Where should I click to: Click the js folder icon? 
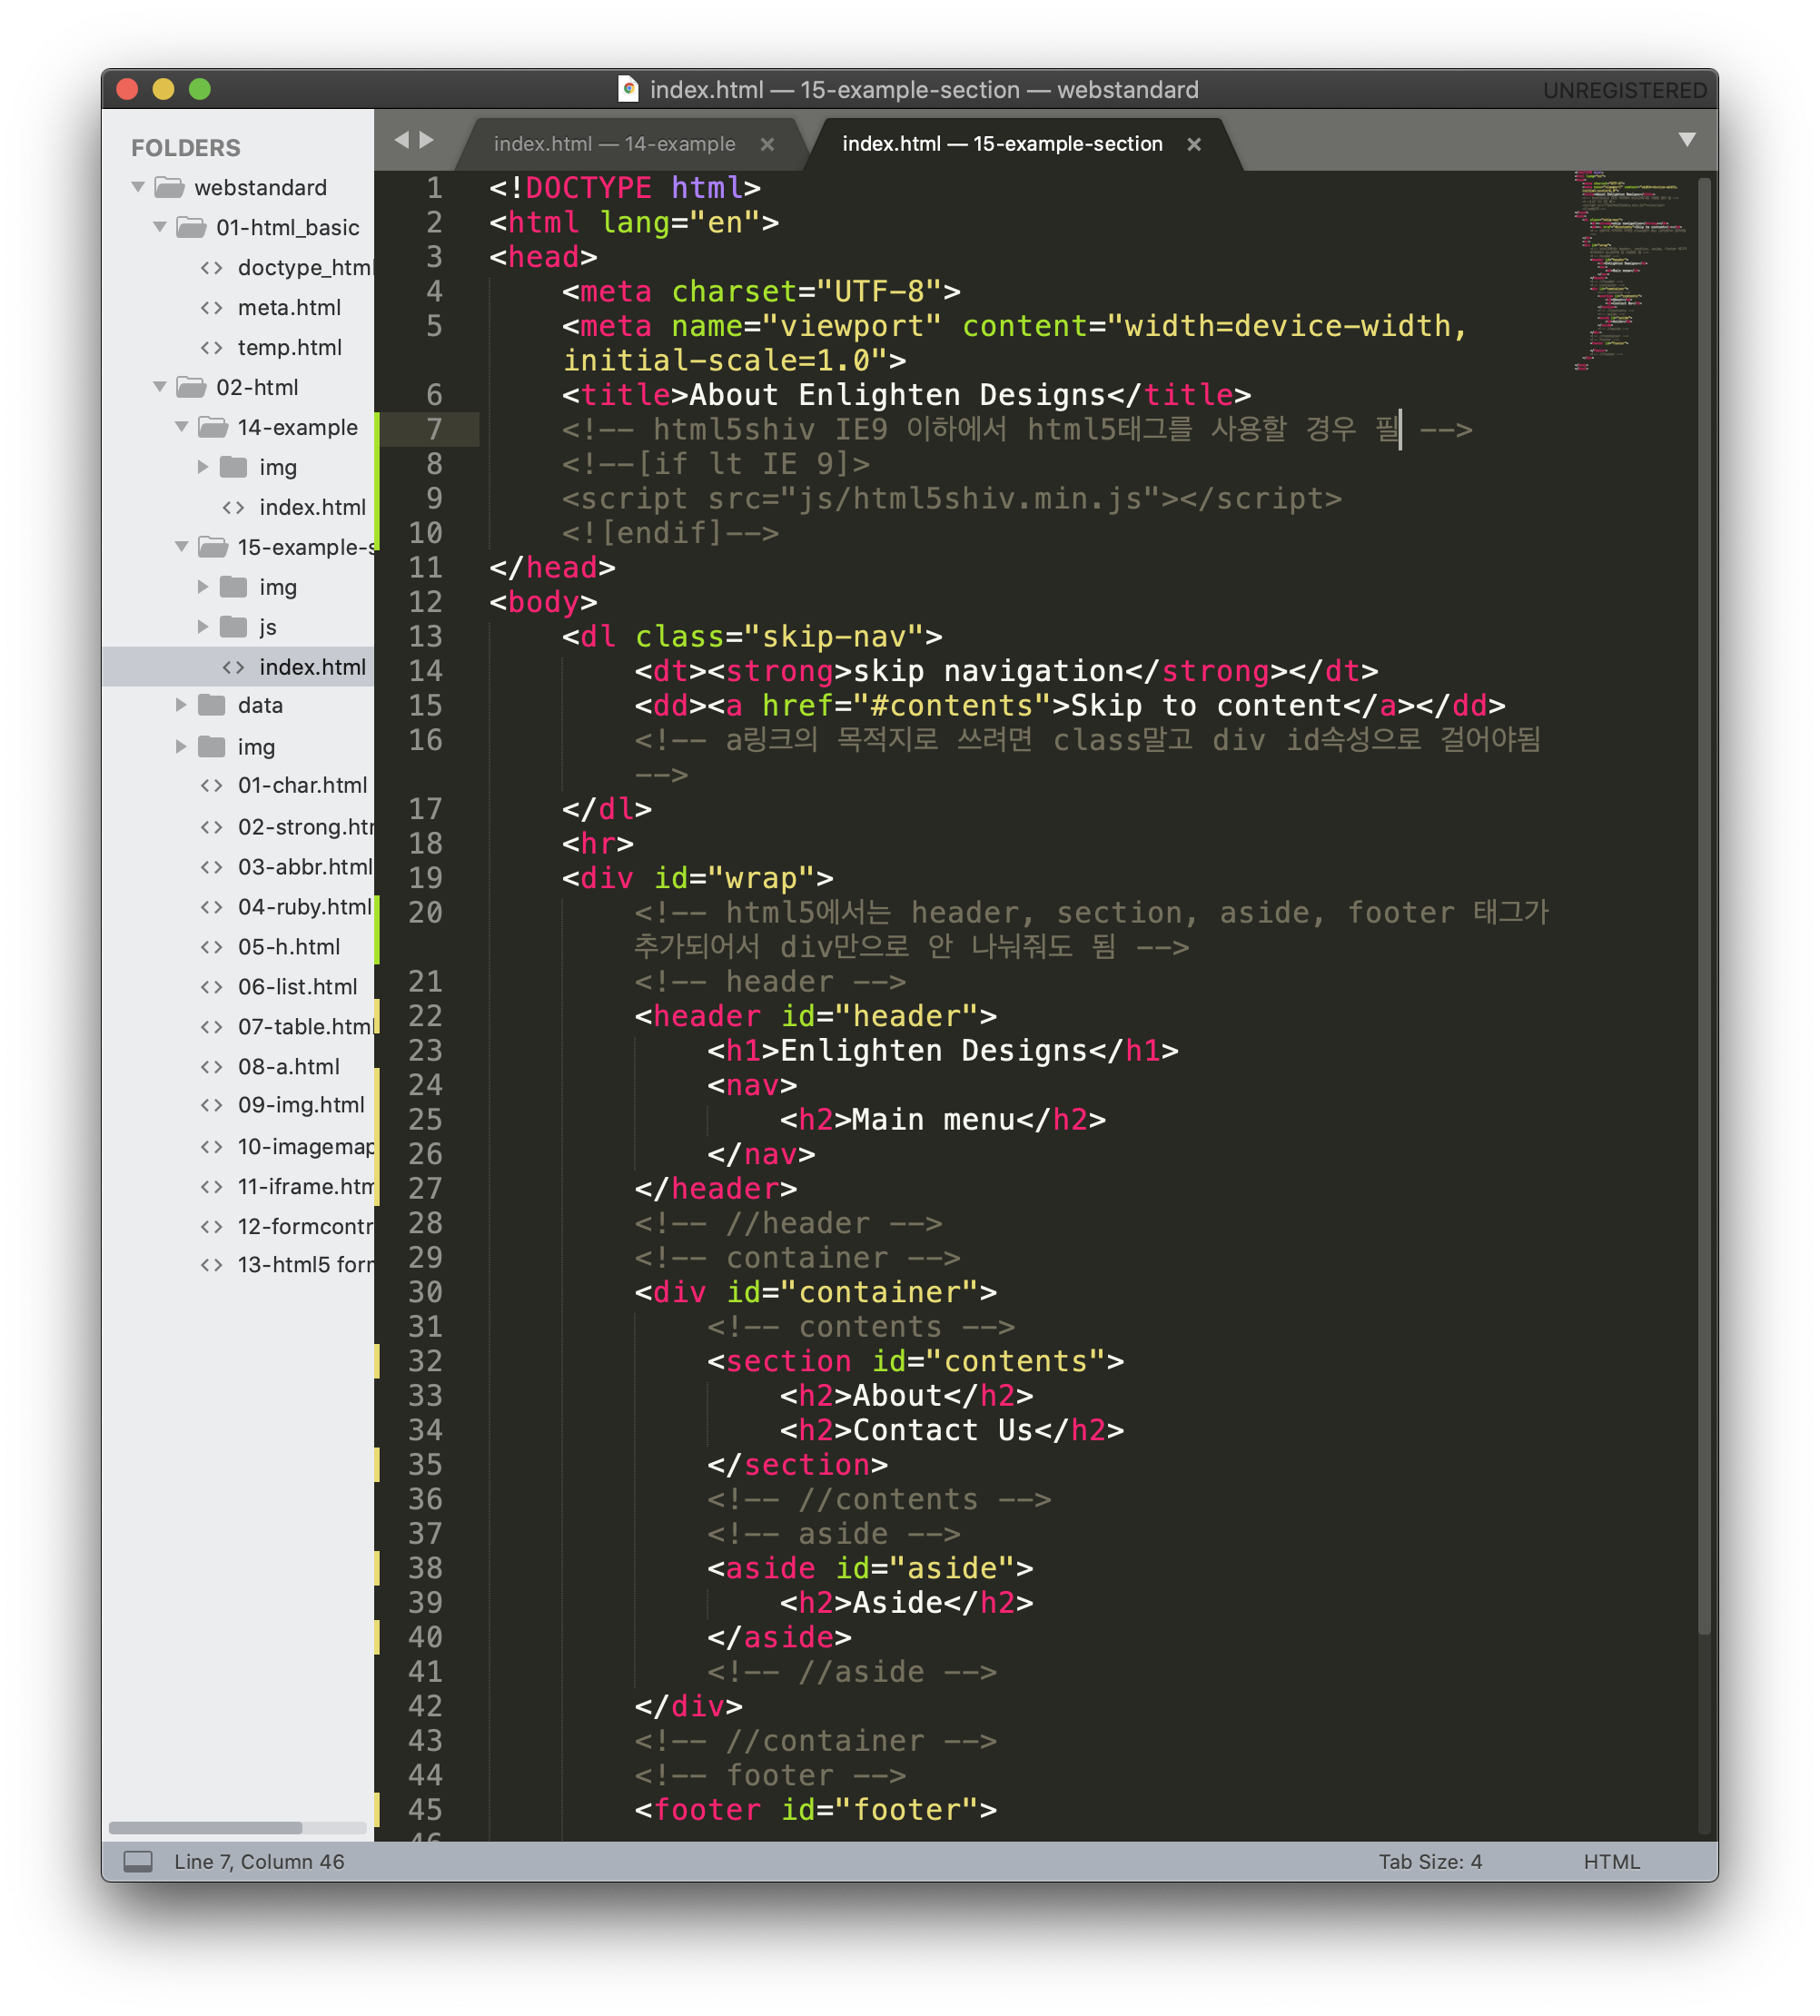233,627
